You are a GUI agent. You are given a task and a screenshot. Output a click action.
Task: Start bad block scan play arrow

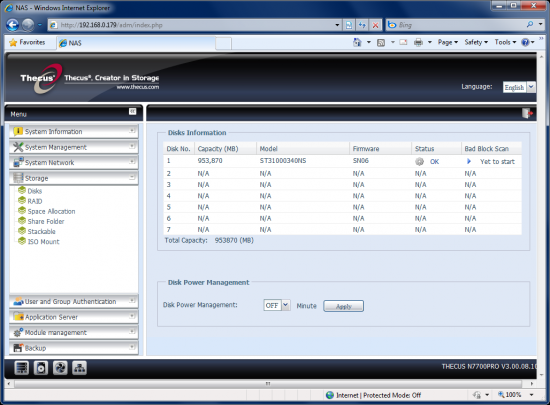469,161
